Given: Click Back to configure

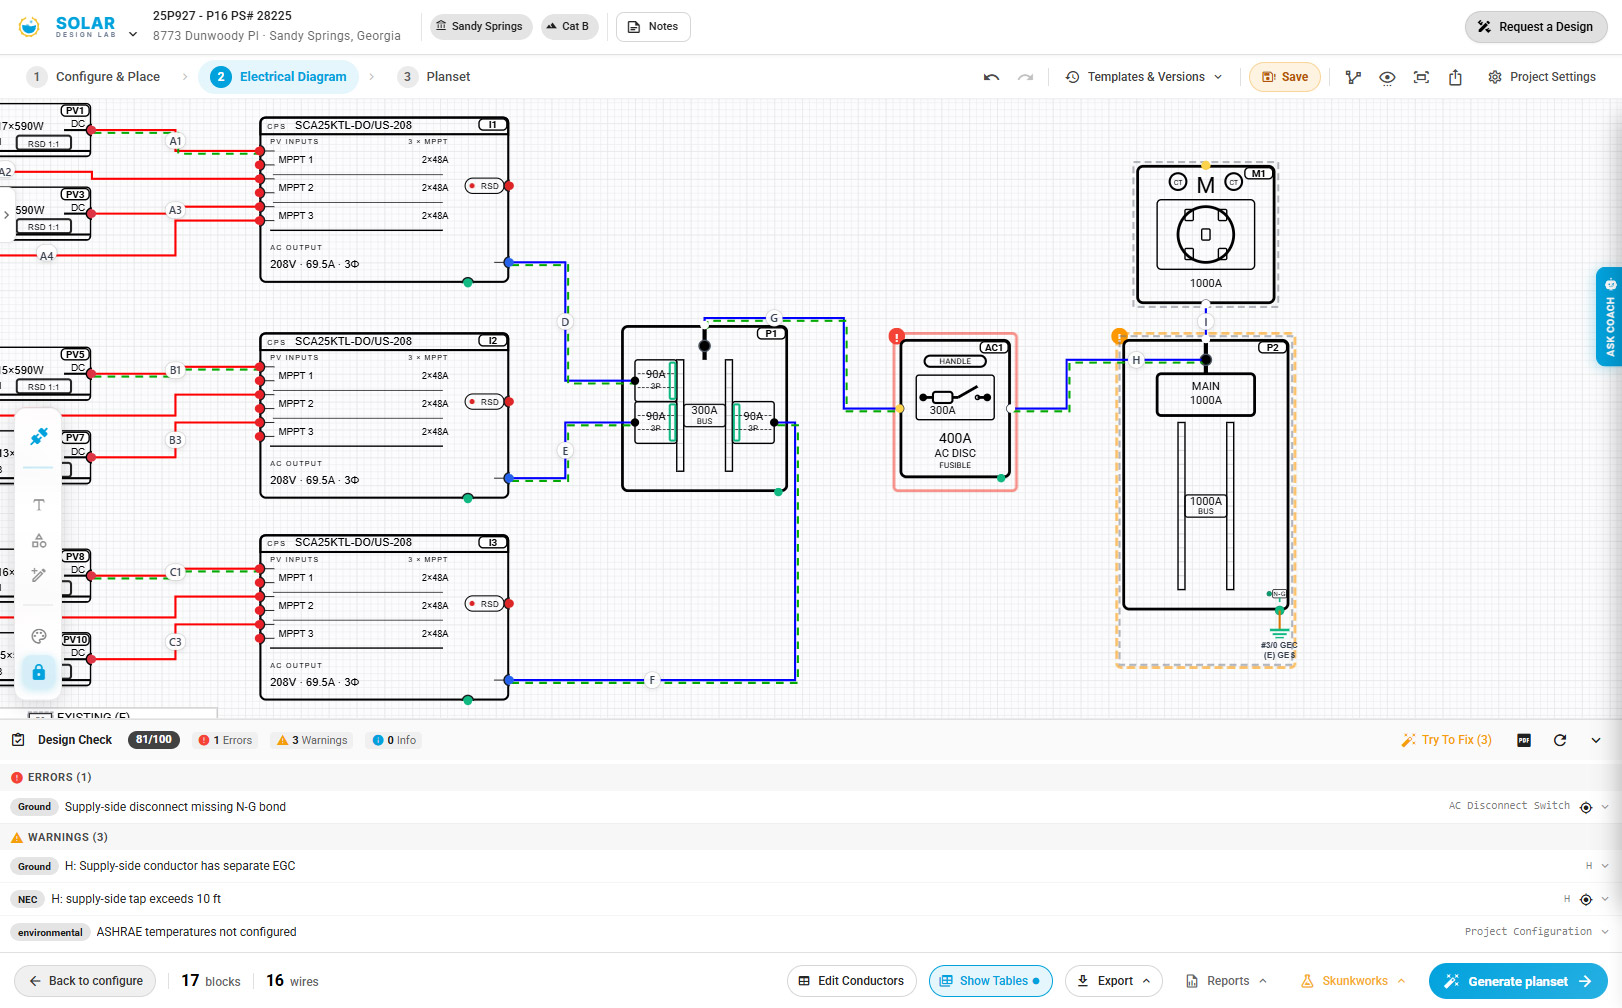Looking at the screenshot, I should pyautogui.click(x=85, y=981).
